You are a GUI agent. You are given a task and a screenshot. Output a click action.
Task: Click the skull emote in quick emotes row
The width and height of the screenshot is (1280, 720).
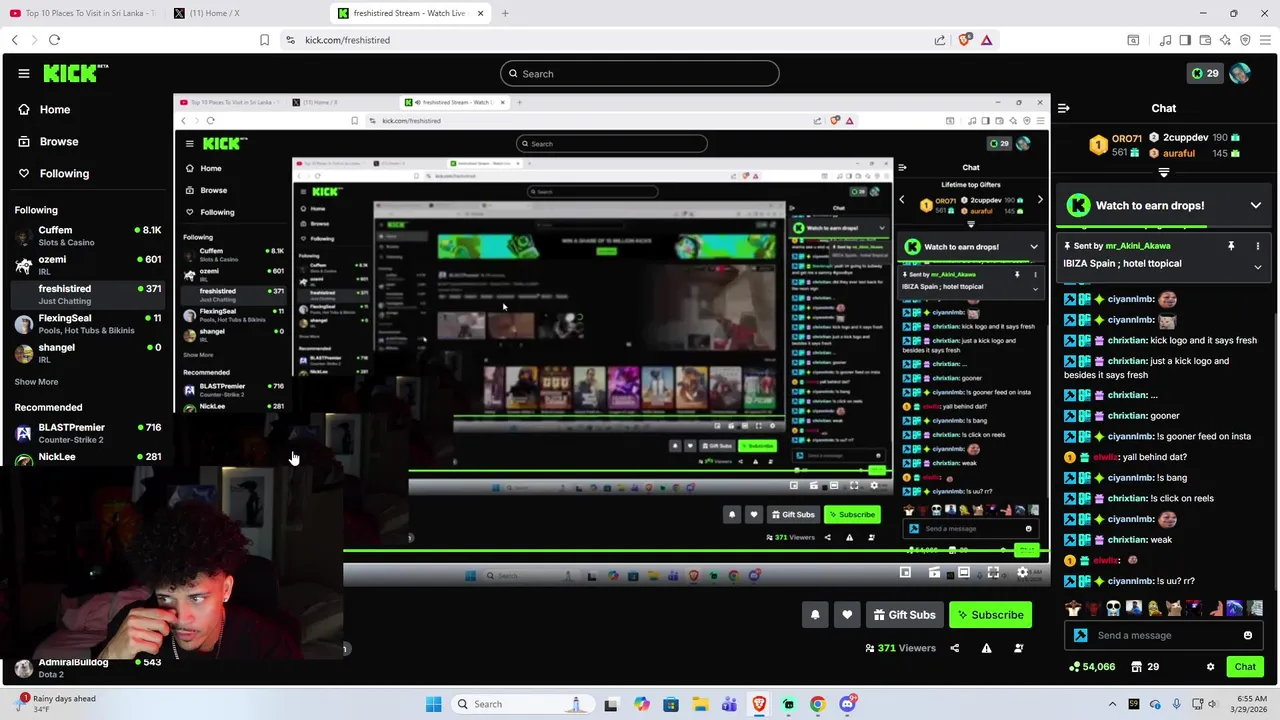coord(1113,608)
